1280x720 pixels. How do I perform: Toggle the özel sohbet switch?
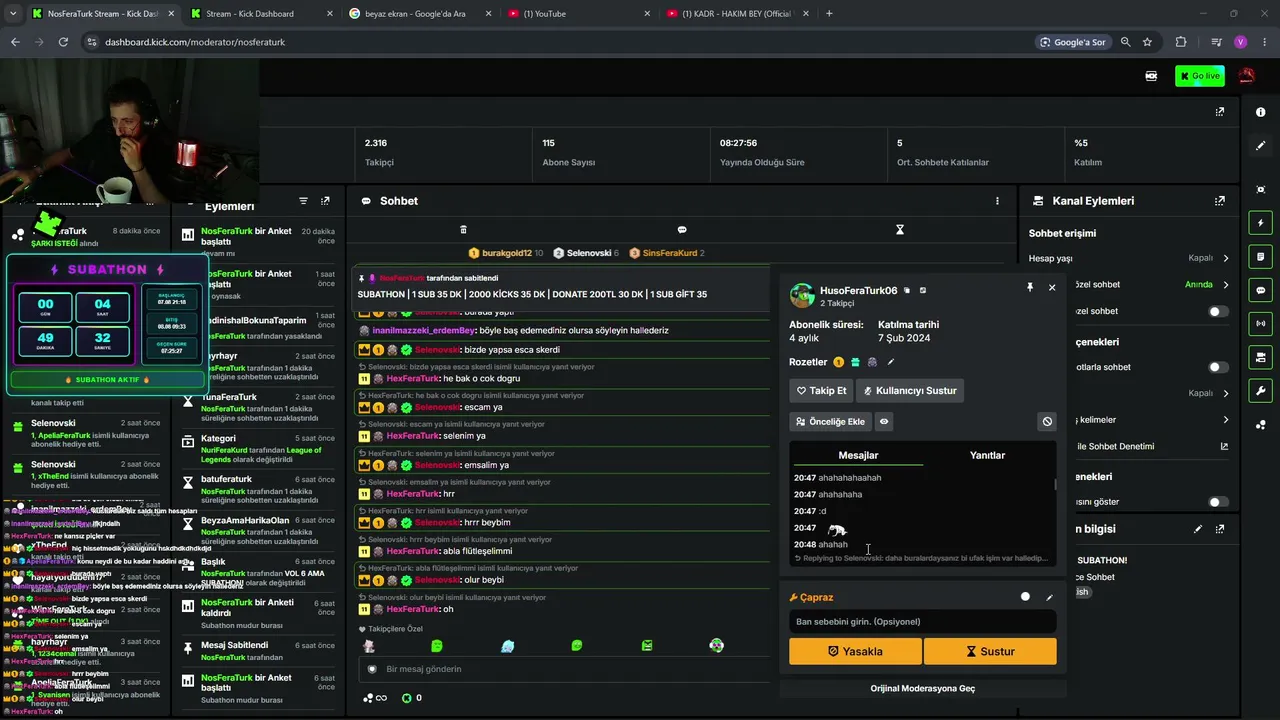click(1218, 311)
